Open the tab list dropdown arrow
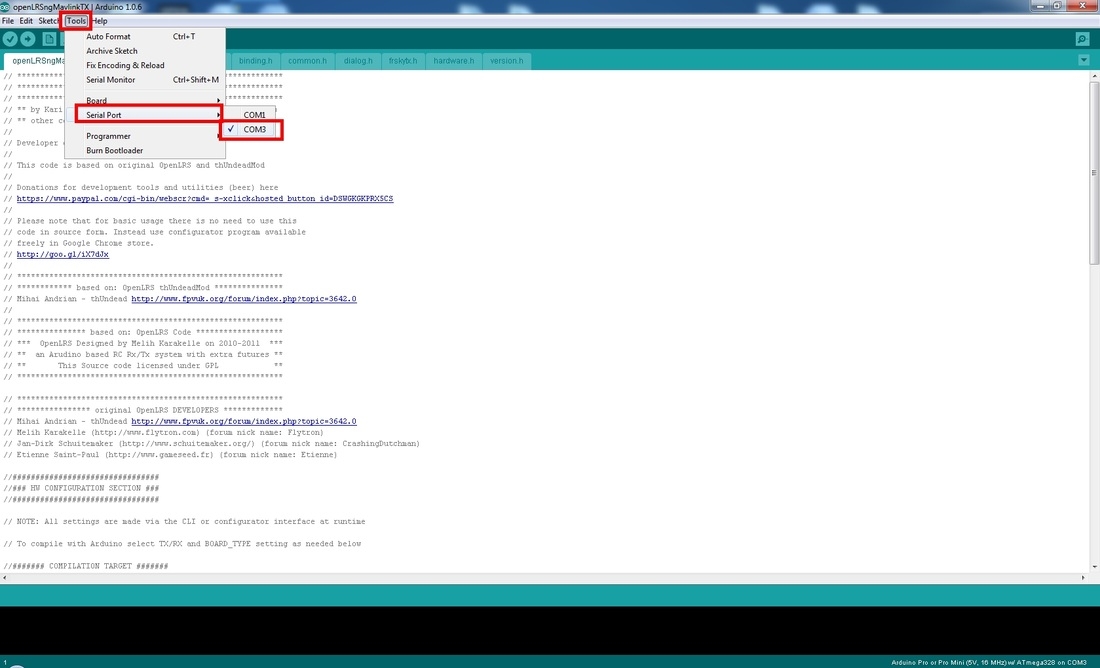This screenshot has width=1100, height=668. click(x=1084, y=60)
